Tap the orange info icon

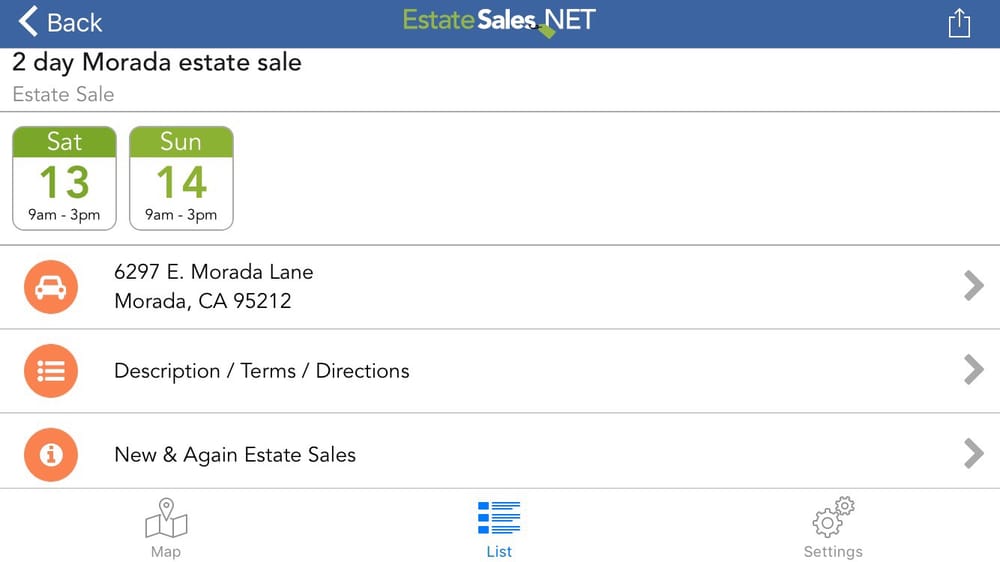point(51,454)
